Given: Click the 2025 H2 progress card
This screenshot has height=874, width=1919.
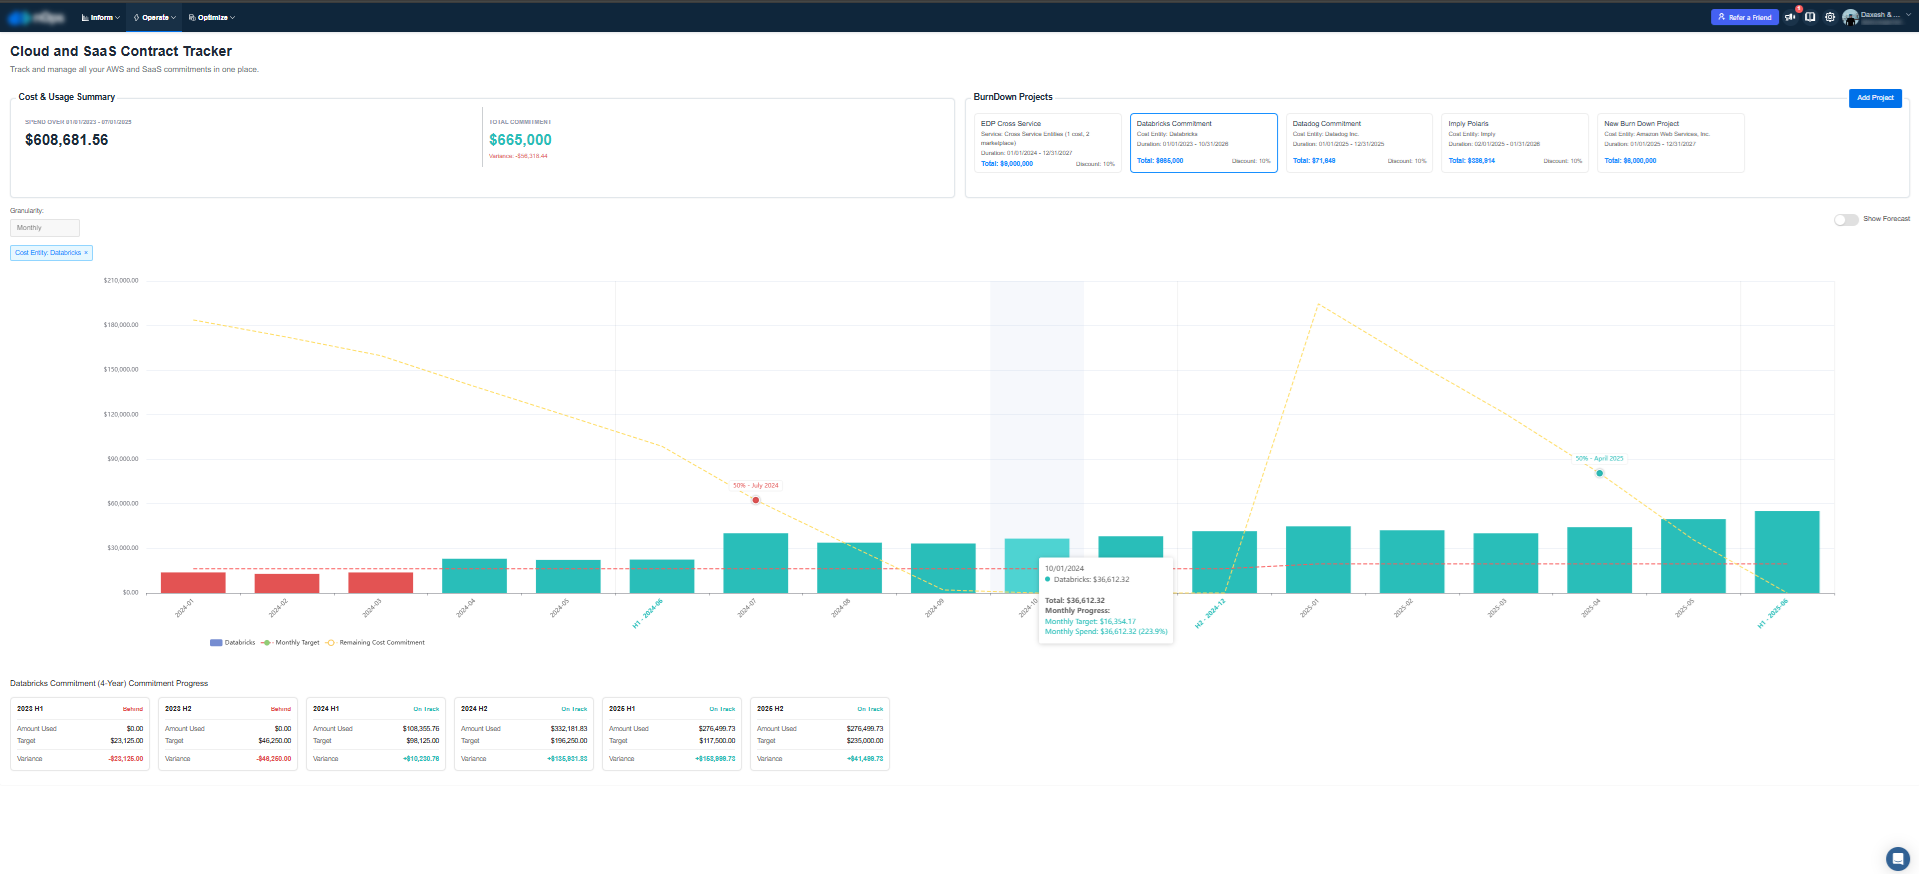Looking at the screenshot, I should (820, 734).
